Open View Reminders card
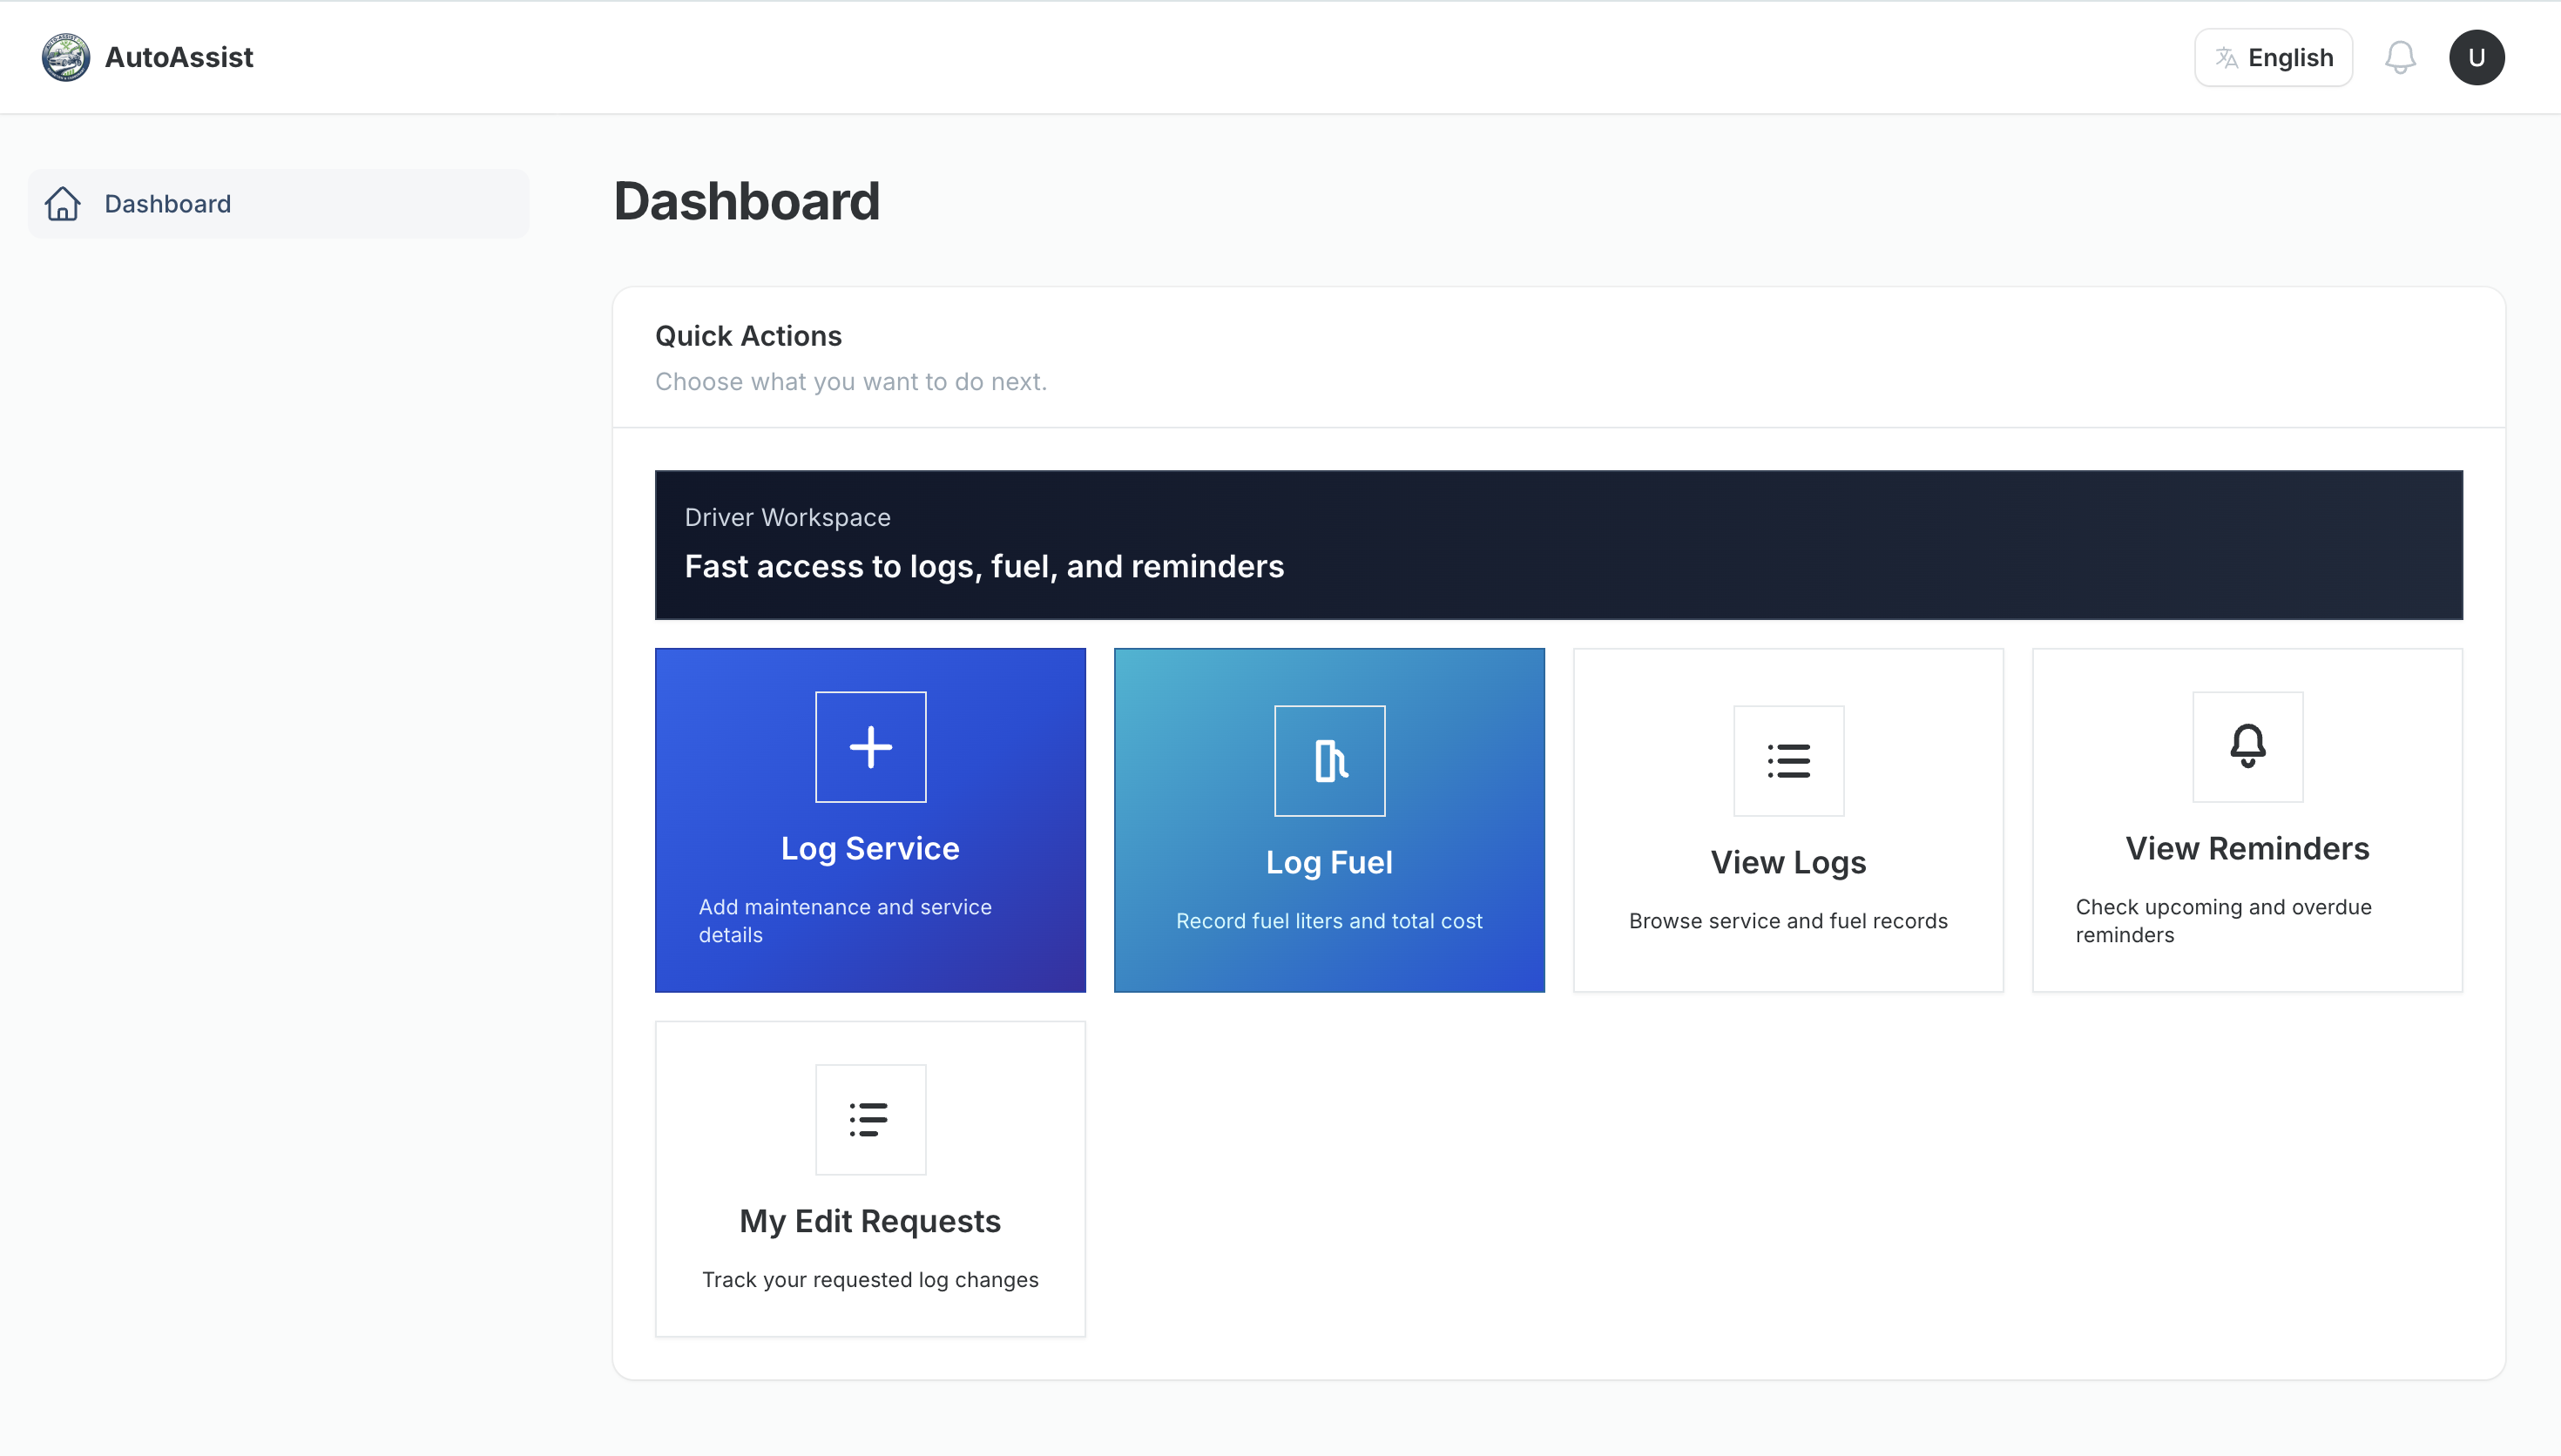 point(2246,819)
